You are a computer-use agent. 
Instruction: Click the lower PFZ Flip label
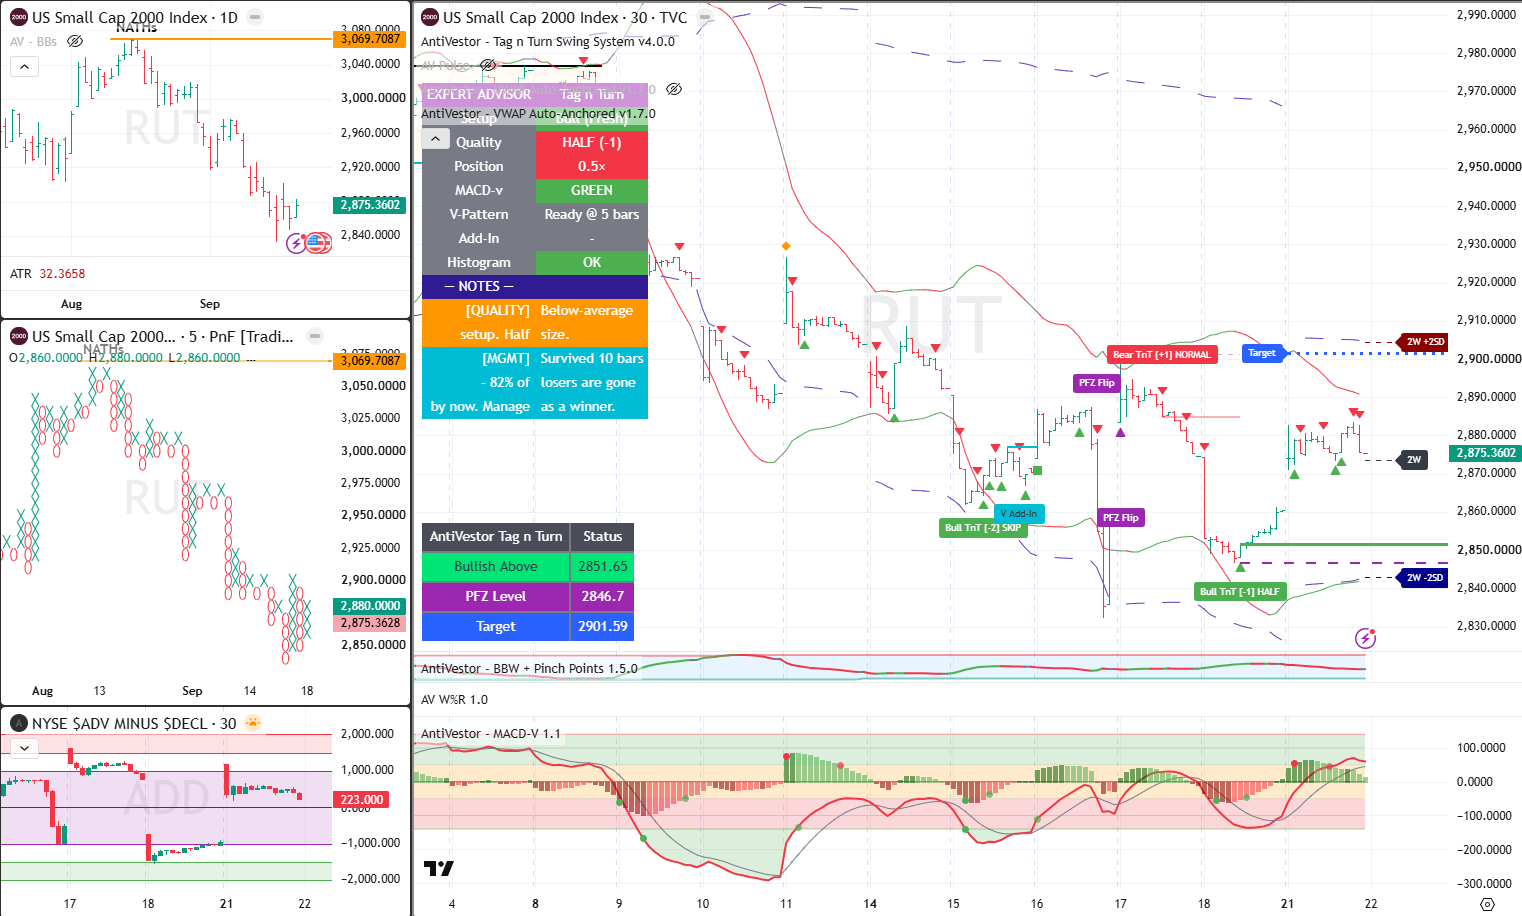click(1121, 517)
